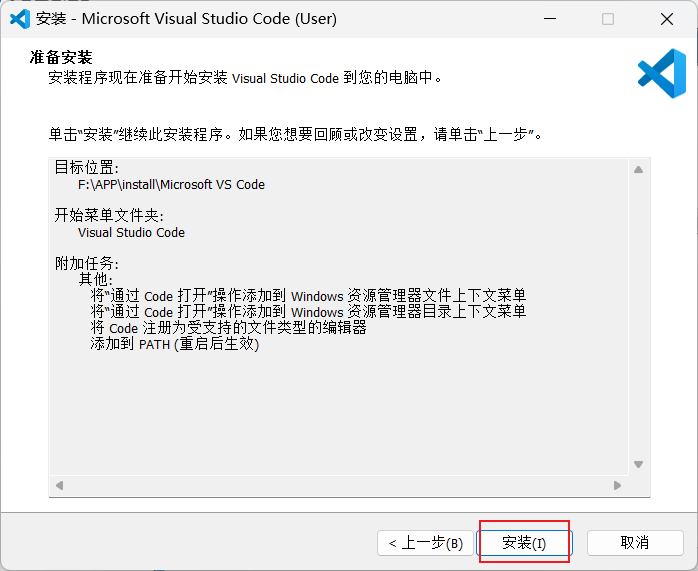698x571 pixels.
Task: Click the 目标位置 label
Action: tap(87, 168)
